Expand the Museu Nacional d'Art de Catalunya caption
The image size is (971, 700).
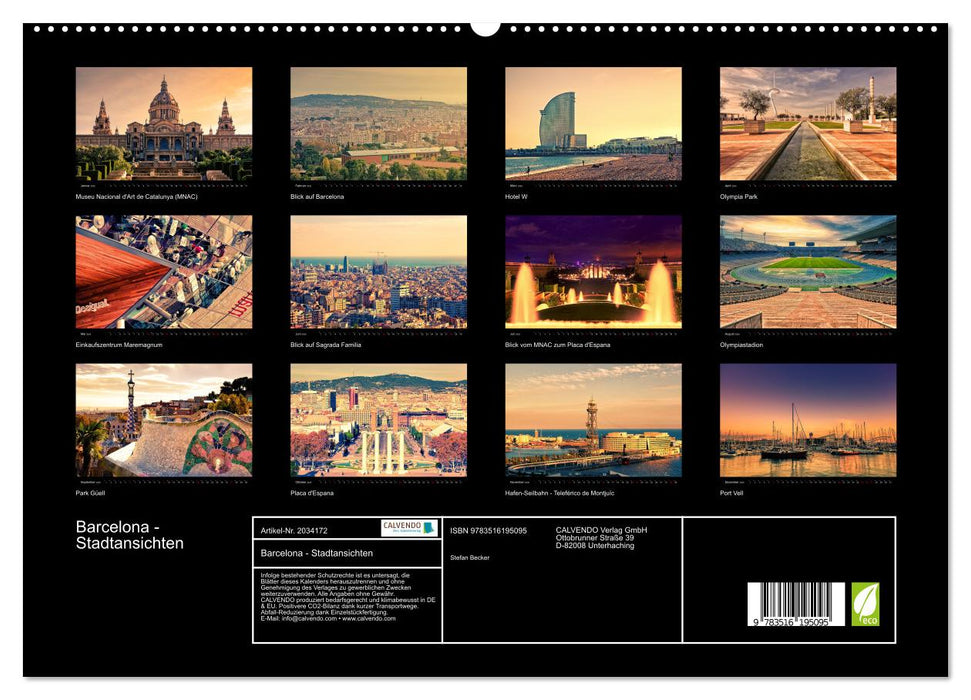[x=136, y=198]
